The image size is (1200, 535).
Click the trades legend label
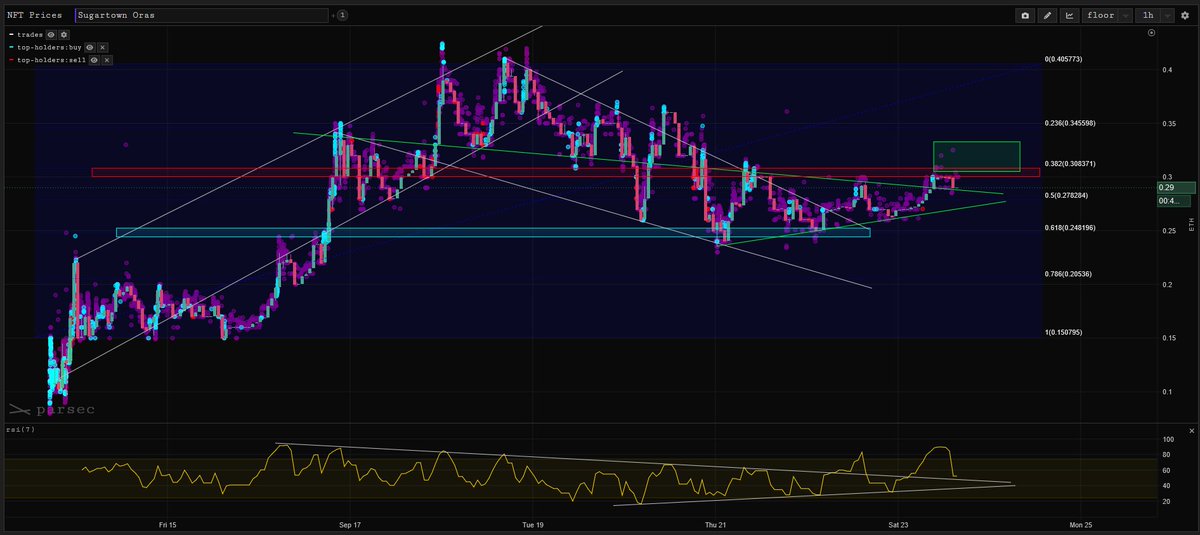29,34
